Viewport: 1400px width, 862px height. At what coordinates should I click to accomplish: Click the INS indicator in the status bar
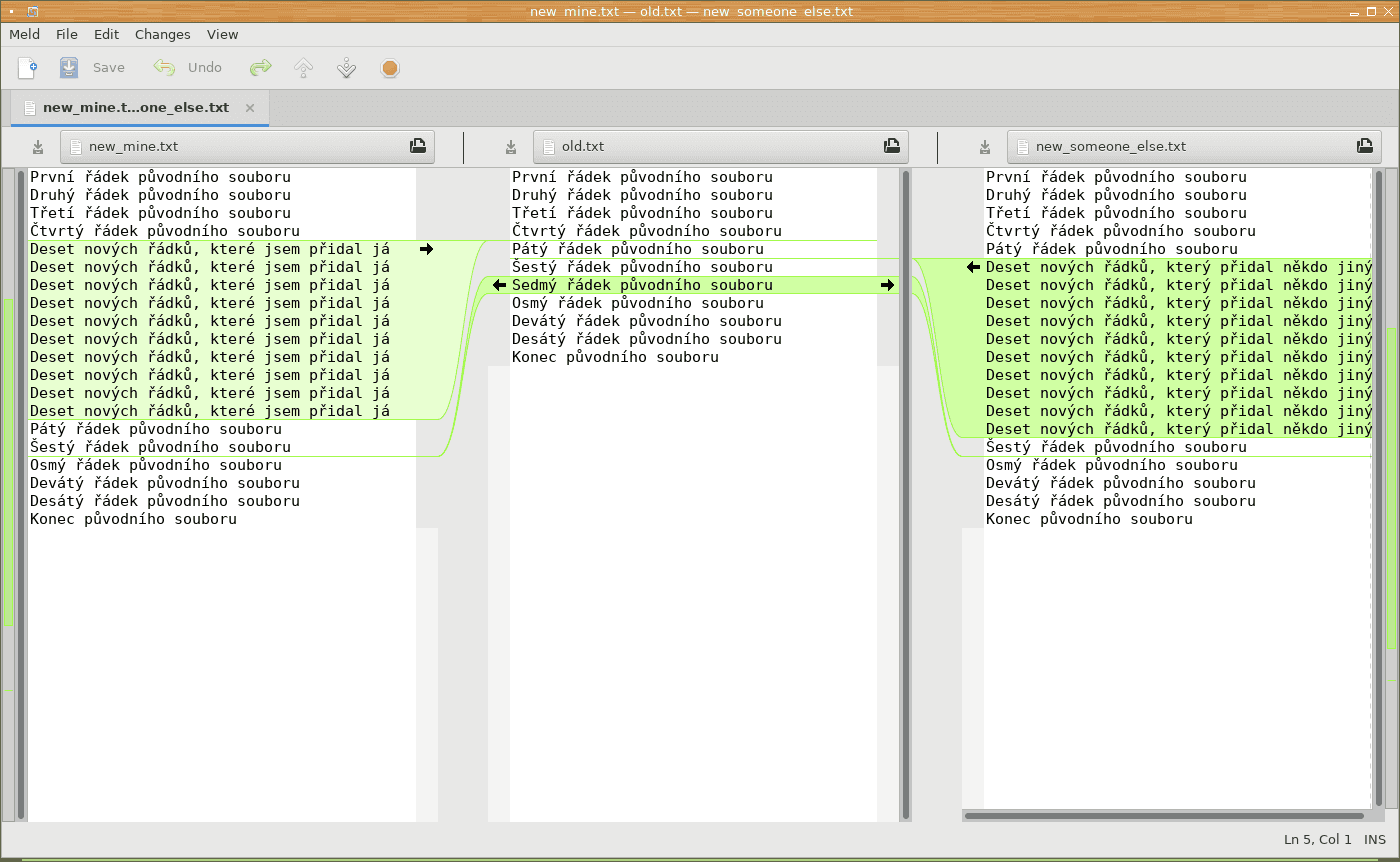coord(1375,840)
